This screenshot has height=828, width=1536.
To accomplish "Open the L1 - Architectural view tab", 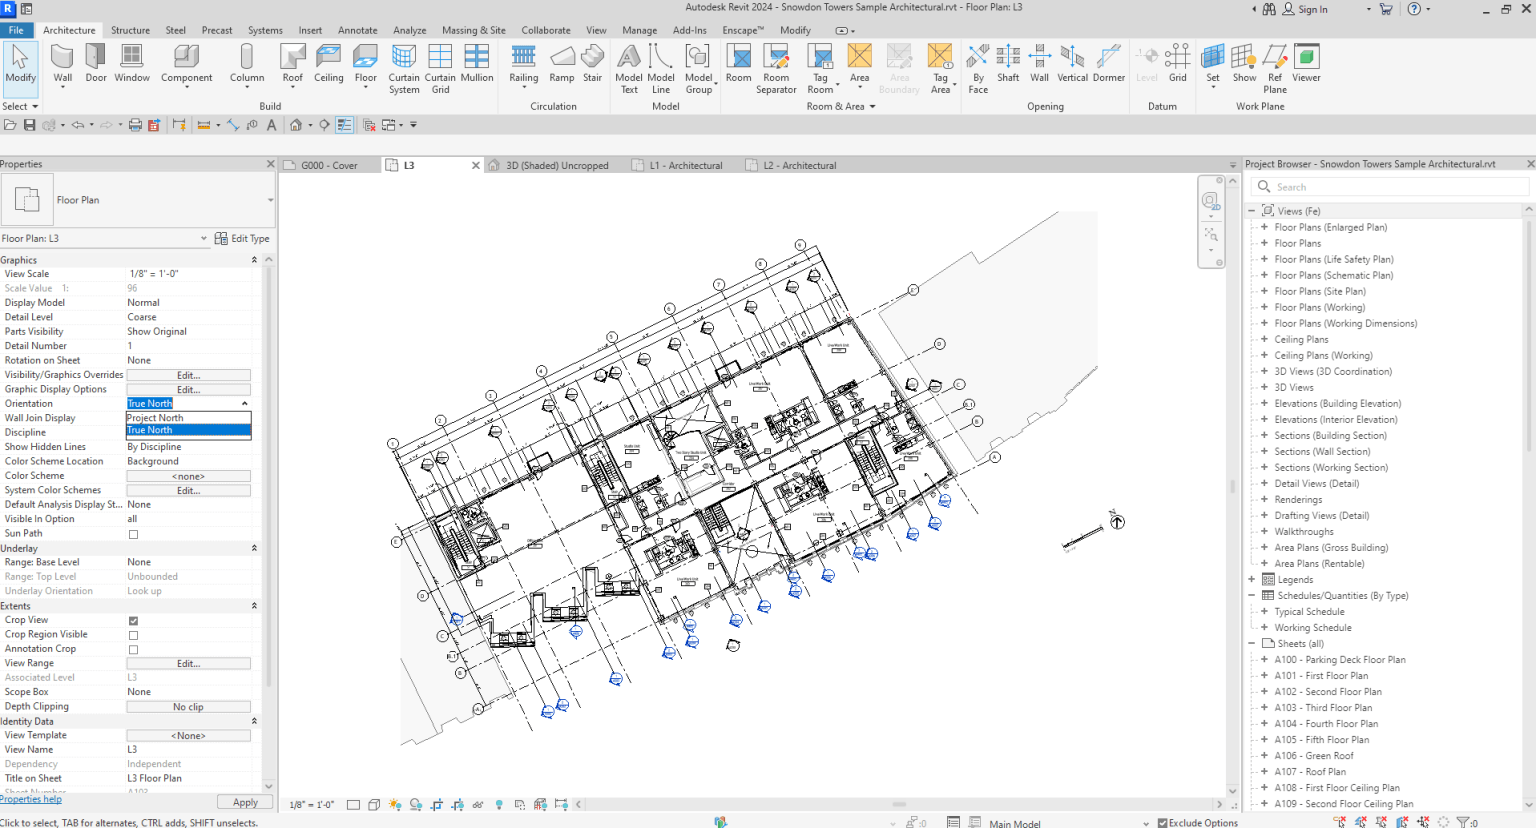I will click(x=687, y=165).
